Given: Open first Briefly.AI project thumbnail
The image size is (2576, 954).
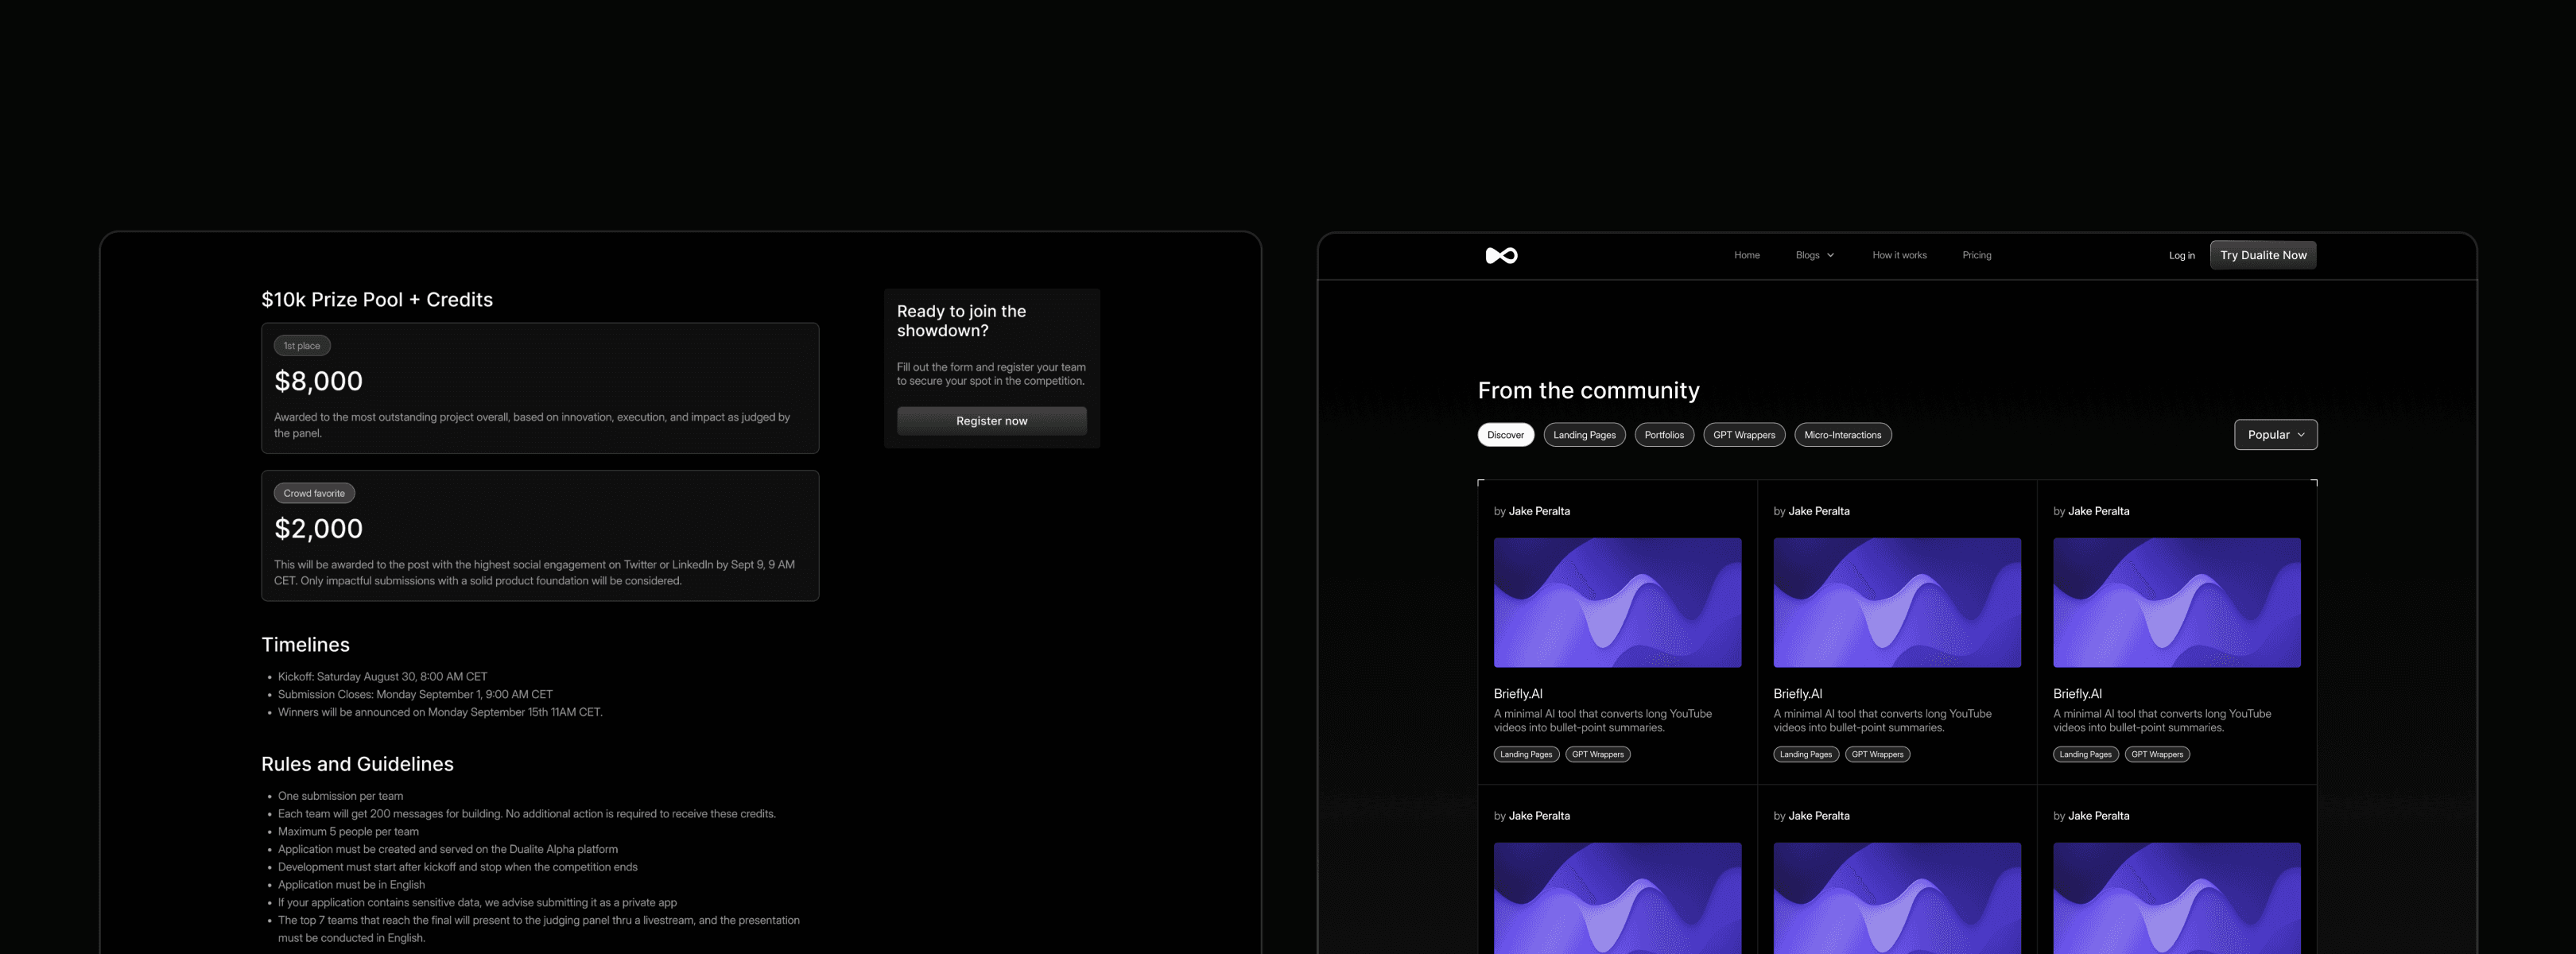Looking at the screenshot, I should (x=1617, y=603).
